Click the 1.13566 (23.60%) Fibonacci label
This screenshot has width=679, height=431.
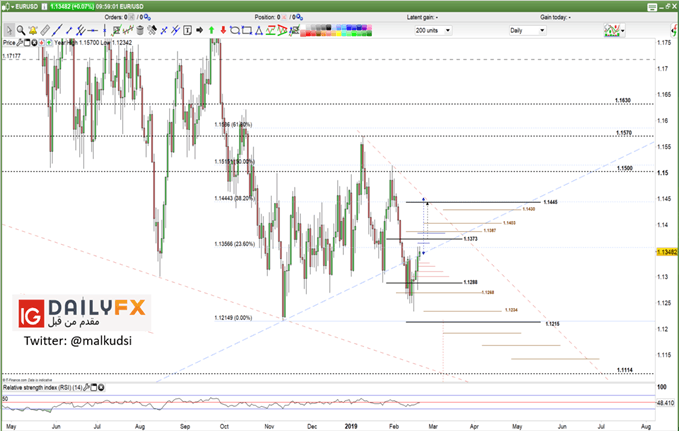(x=234, y=244)
